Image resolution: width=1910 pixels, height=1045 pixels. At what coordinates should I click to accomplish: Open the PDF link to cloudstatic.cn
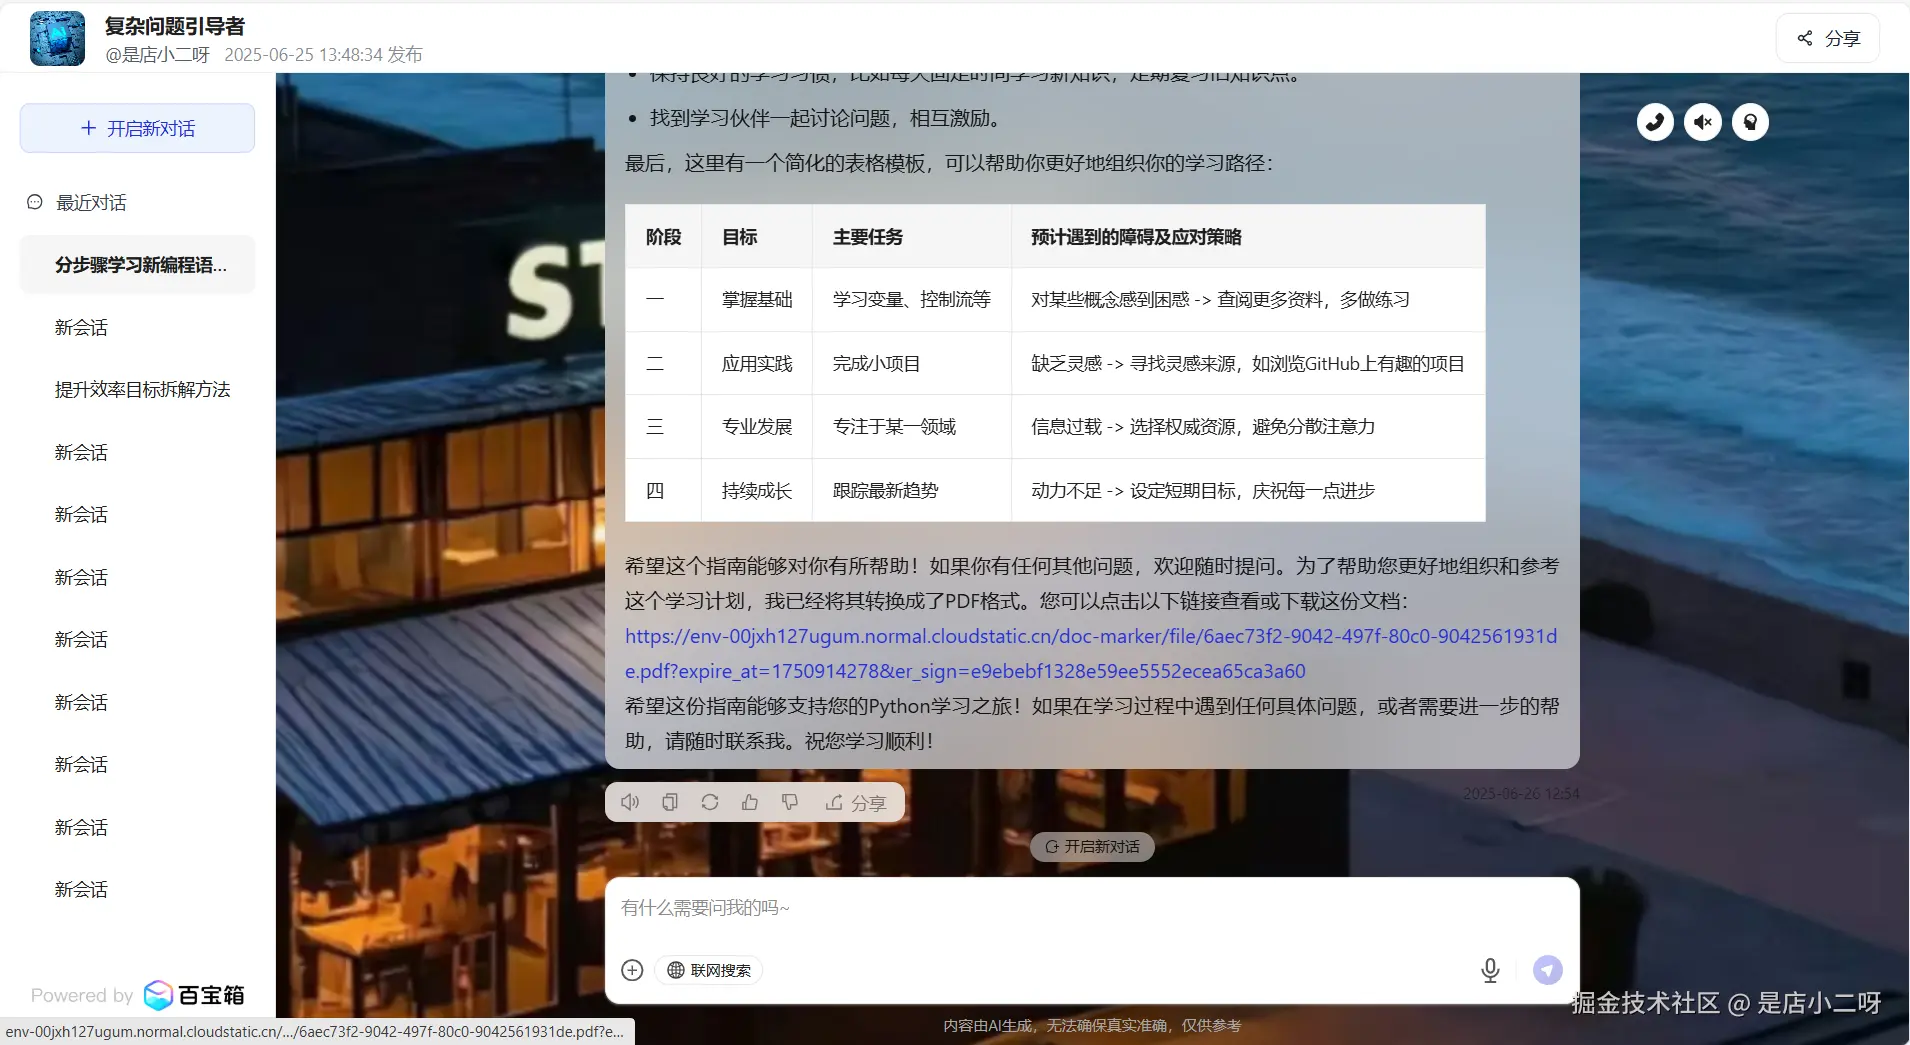pos(1091,653)
